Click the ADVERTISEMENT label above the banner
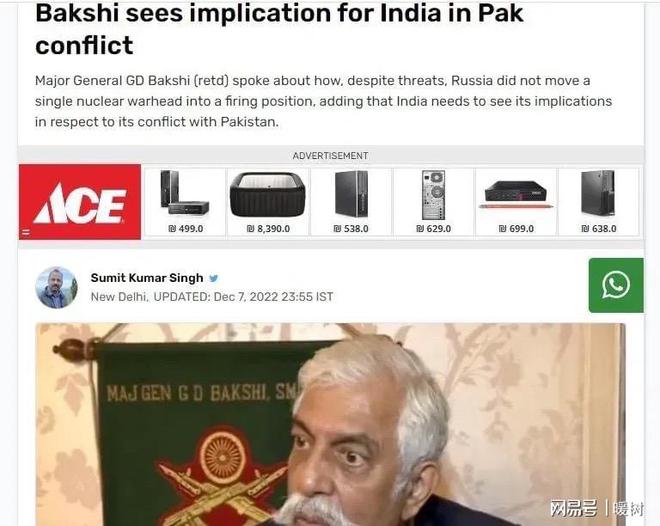This screenshot has width=660, height=526. 330,156
